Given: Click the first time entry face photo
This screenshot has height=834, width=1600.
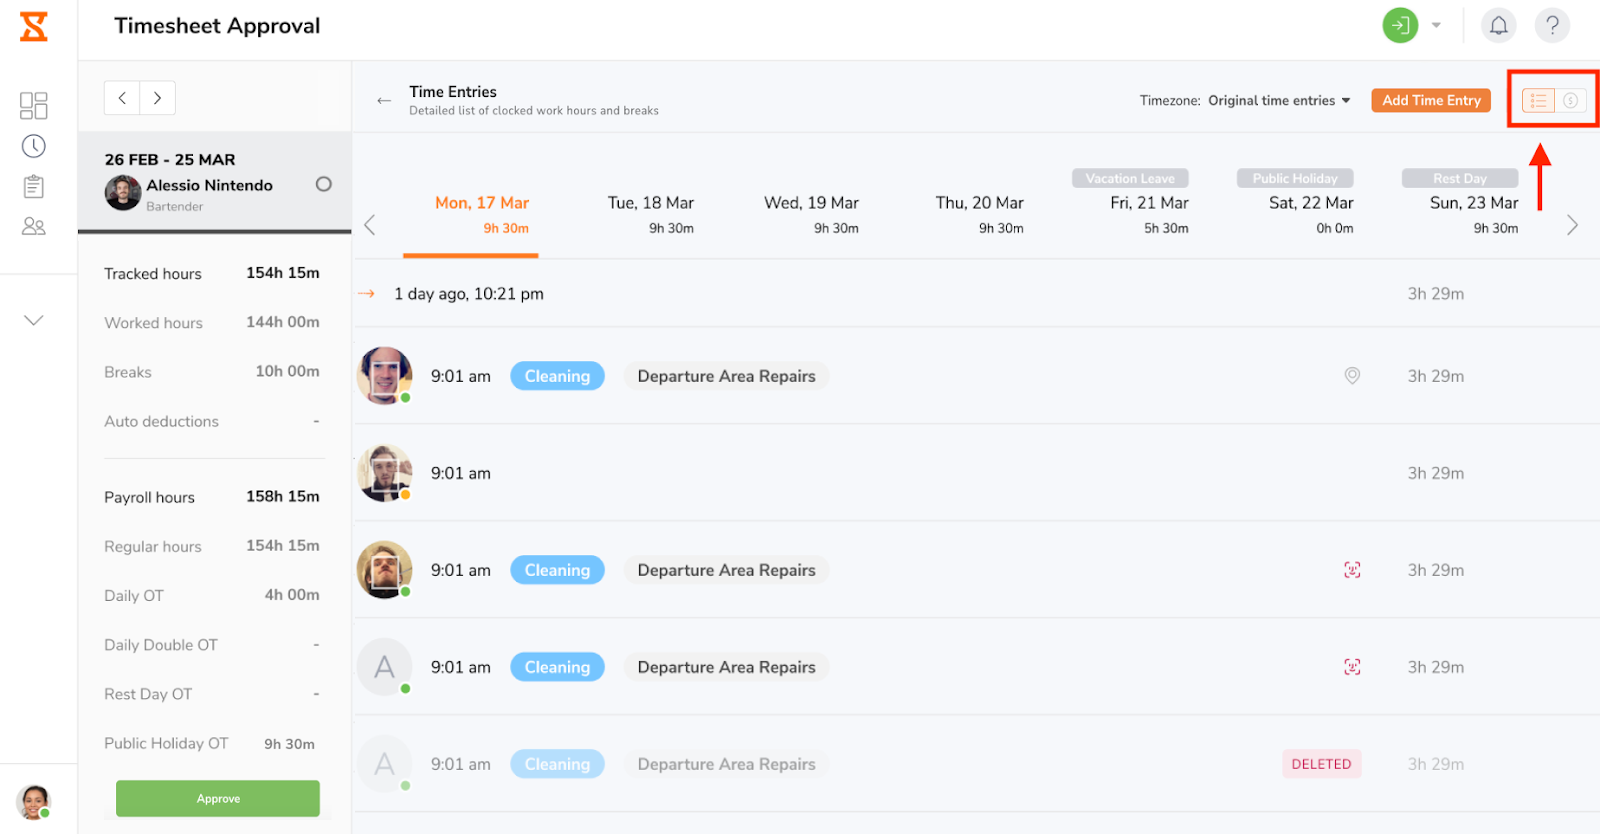Looking at the screenshot, I should pyautogui.click(x=385, y=375).
